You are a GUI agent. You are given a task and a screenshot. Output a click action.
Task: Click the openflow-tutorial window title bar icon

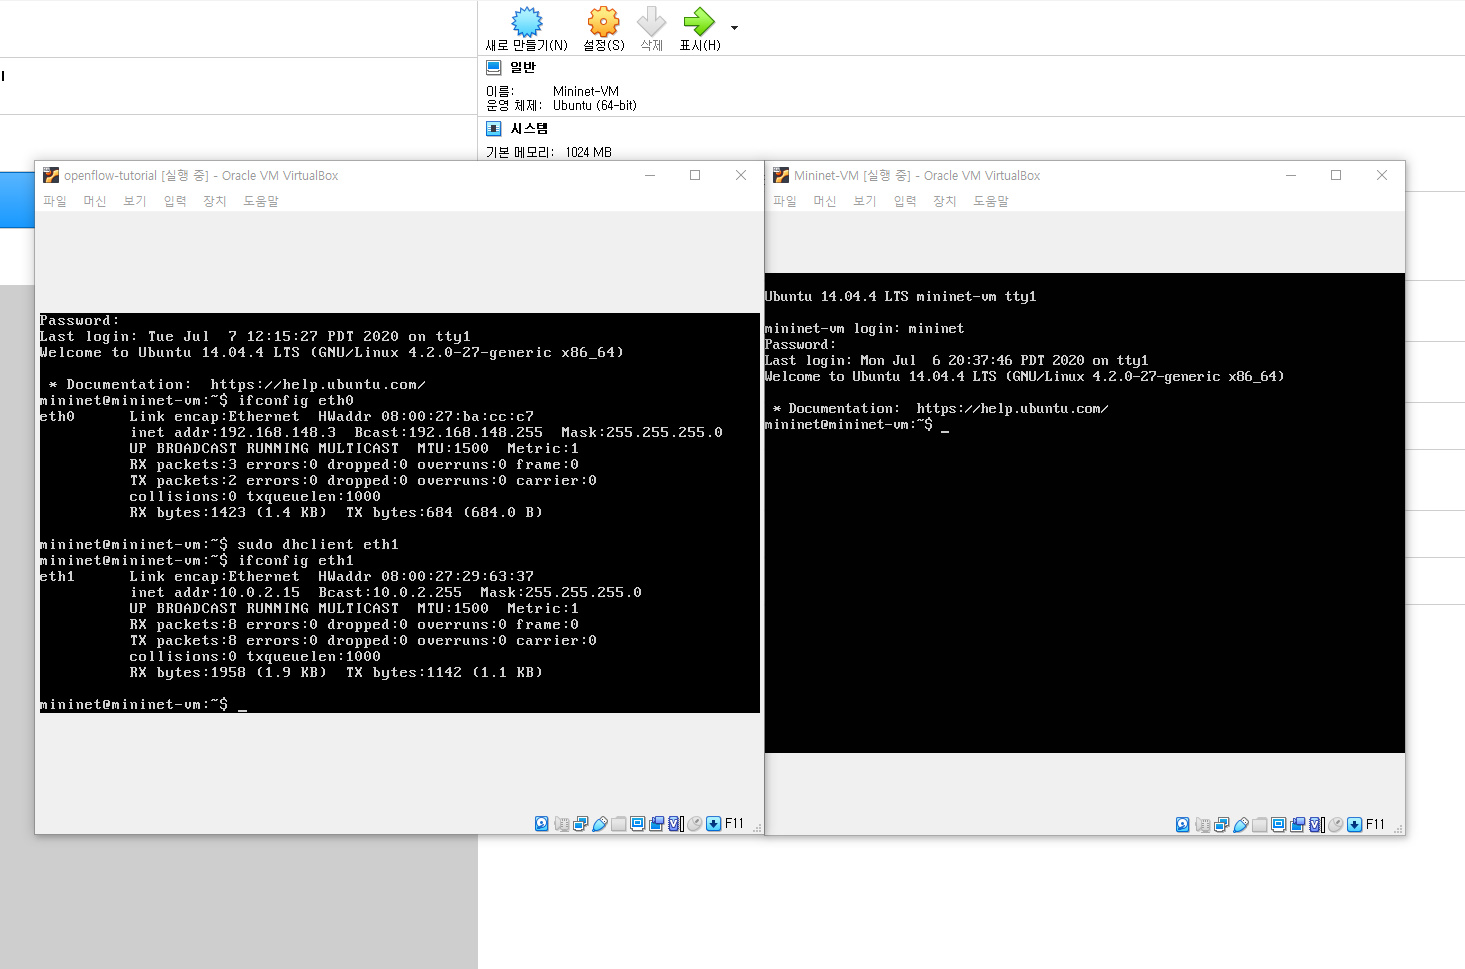(x=51, y=175)
